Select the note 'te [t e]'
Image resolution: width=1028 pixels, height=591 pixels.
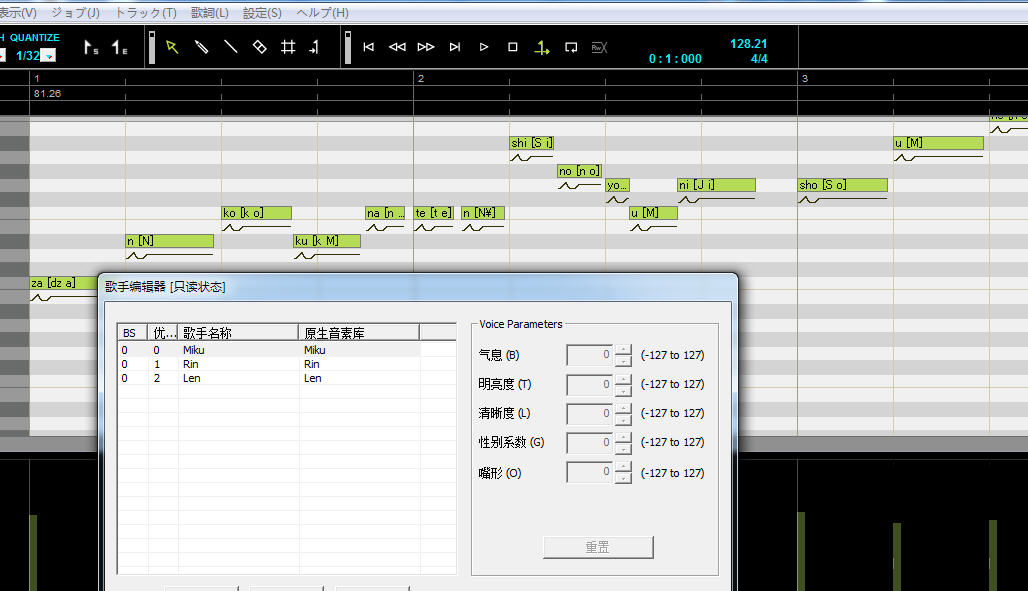pos(433,213)
